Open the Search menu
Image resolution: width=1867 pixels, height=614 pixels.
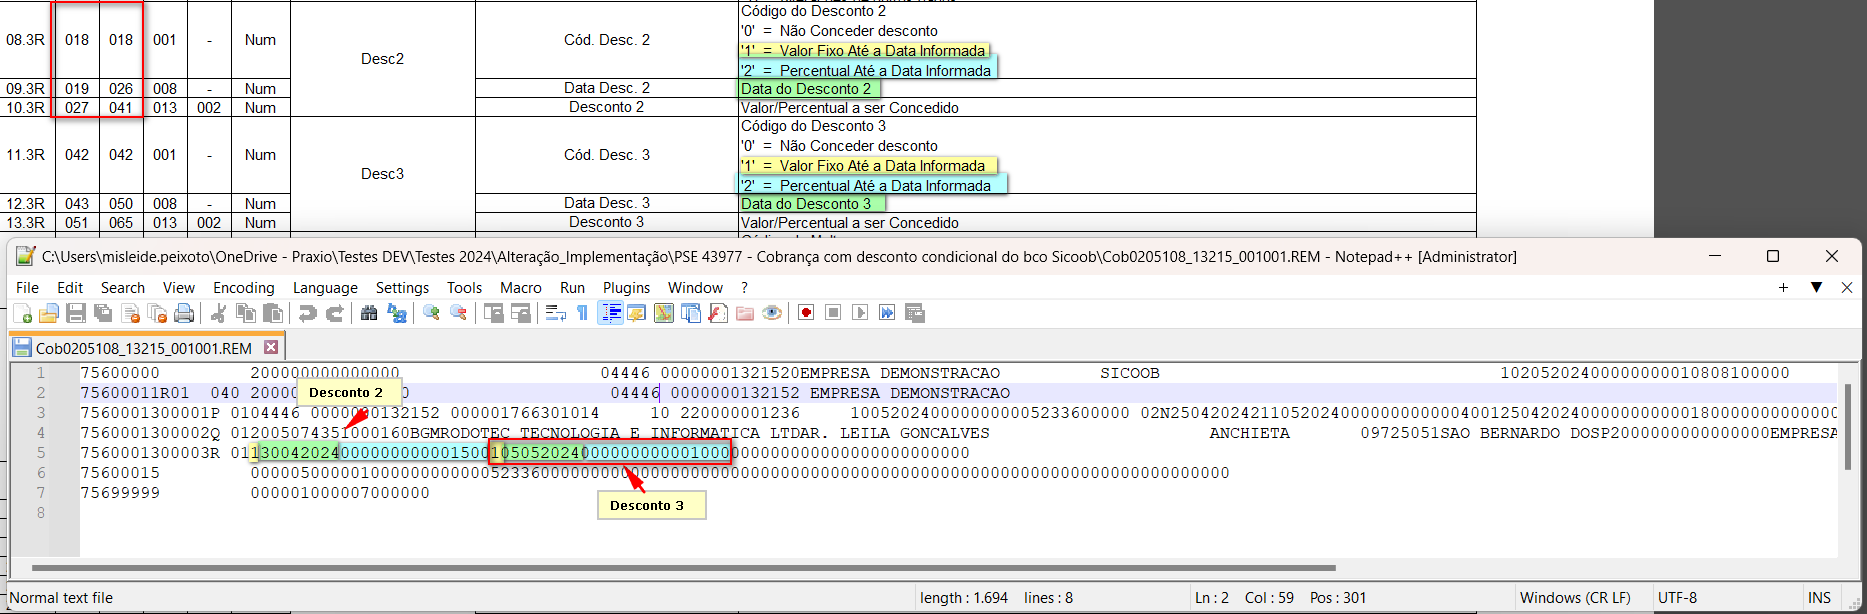pyautogui.click(x=123, y=288)
